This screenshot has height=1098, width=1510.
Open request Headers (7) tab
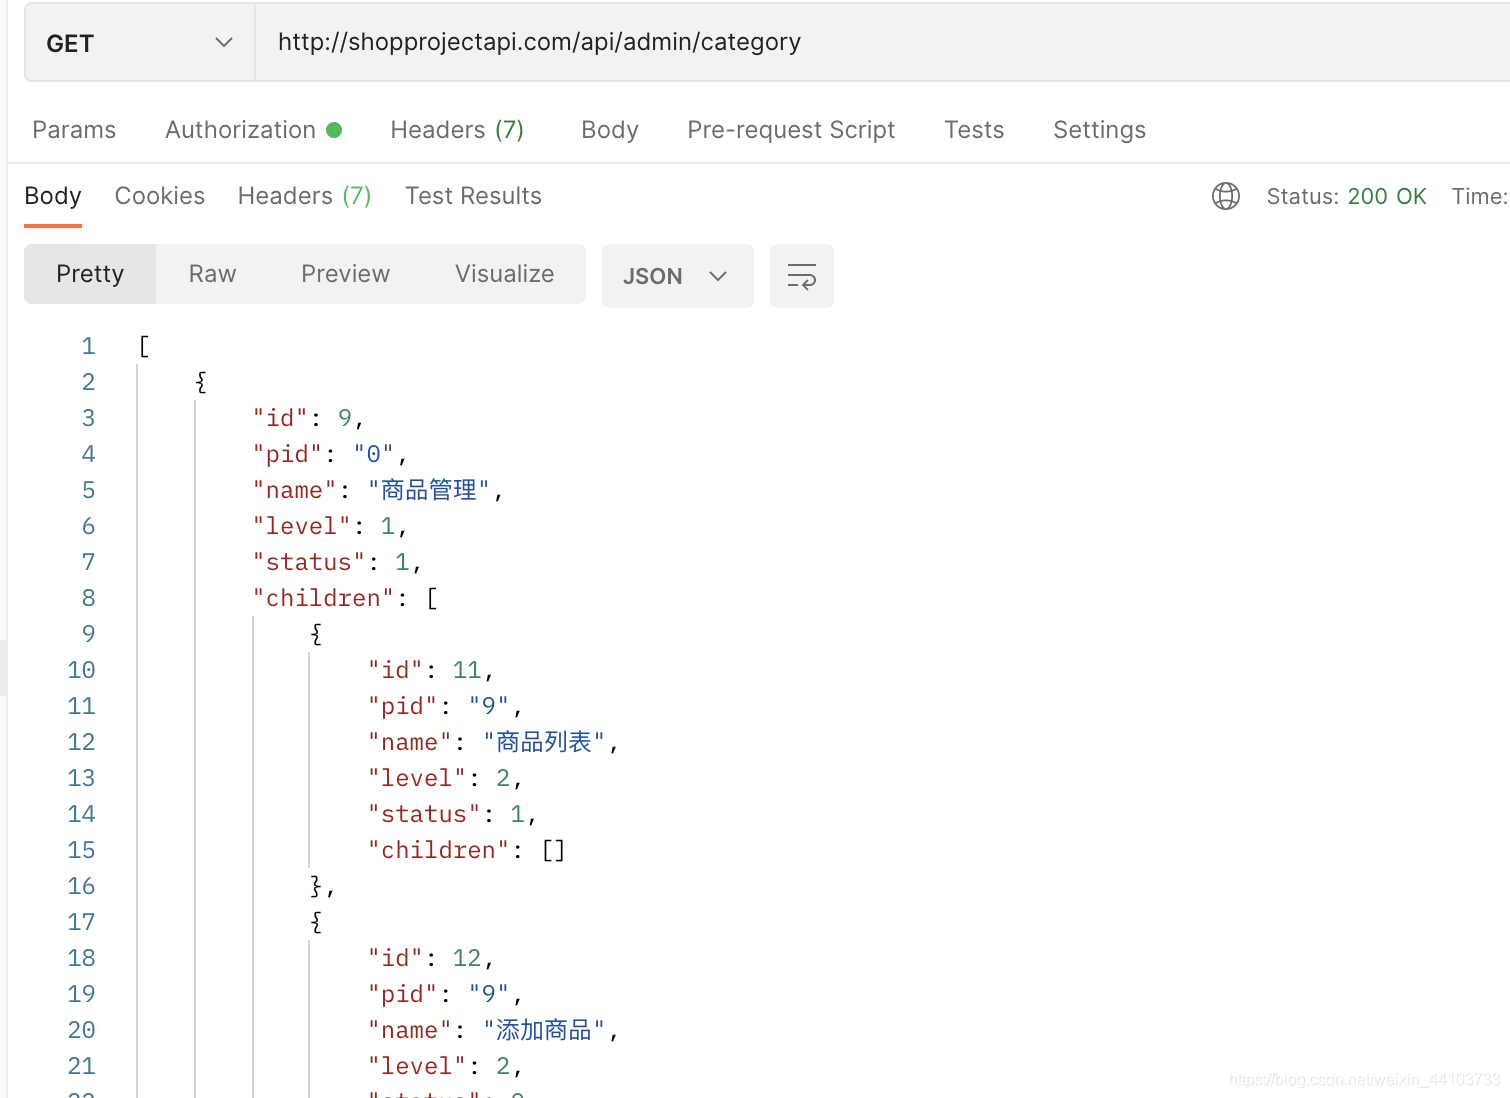coord(457,130)
